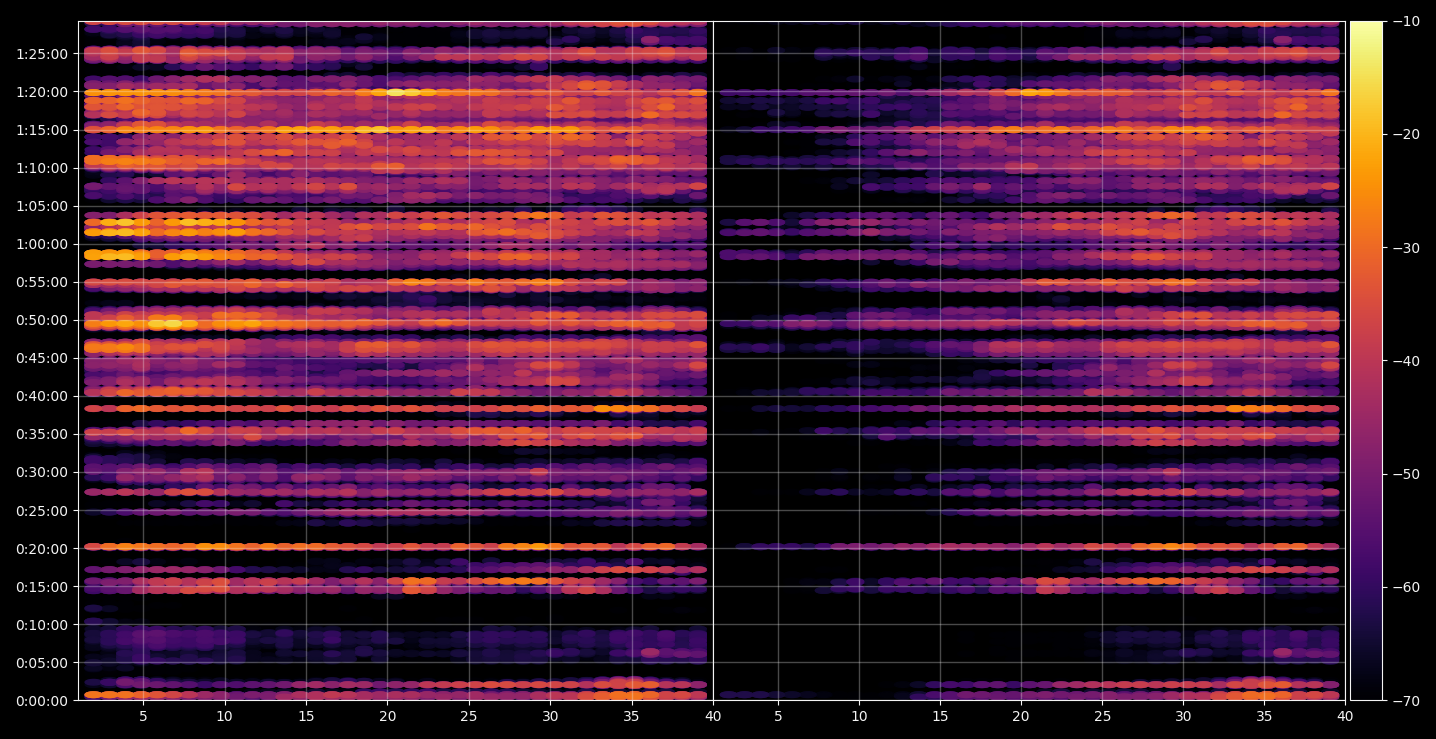Select the −40 colorbar tick label
Screen dimensions: 1436x739
click(1405, 361)
